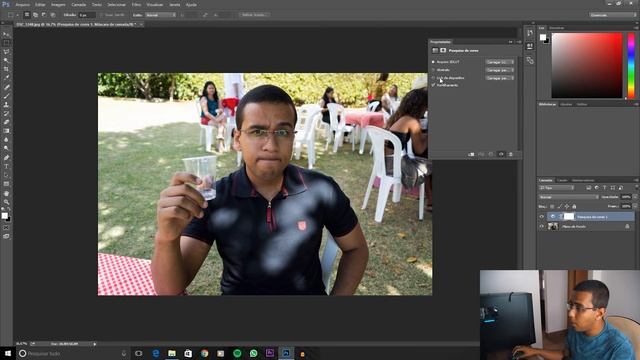Open the Estilo dropdown in options bar

click(161, 15)
